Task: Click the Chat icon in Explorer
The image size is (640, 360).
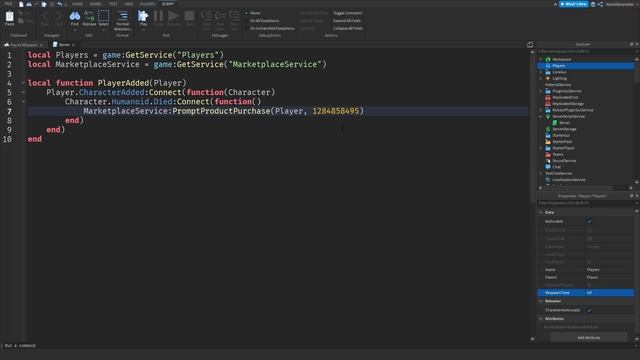Action: (548, 167)
